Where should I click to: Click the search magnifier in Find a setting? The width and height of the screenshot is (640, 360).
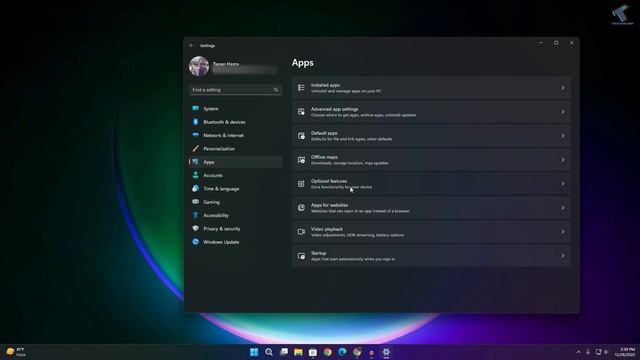[276, 90]
